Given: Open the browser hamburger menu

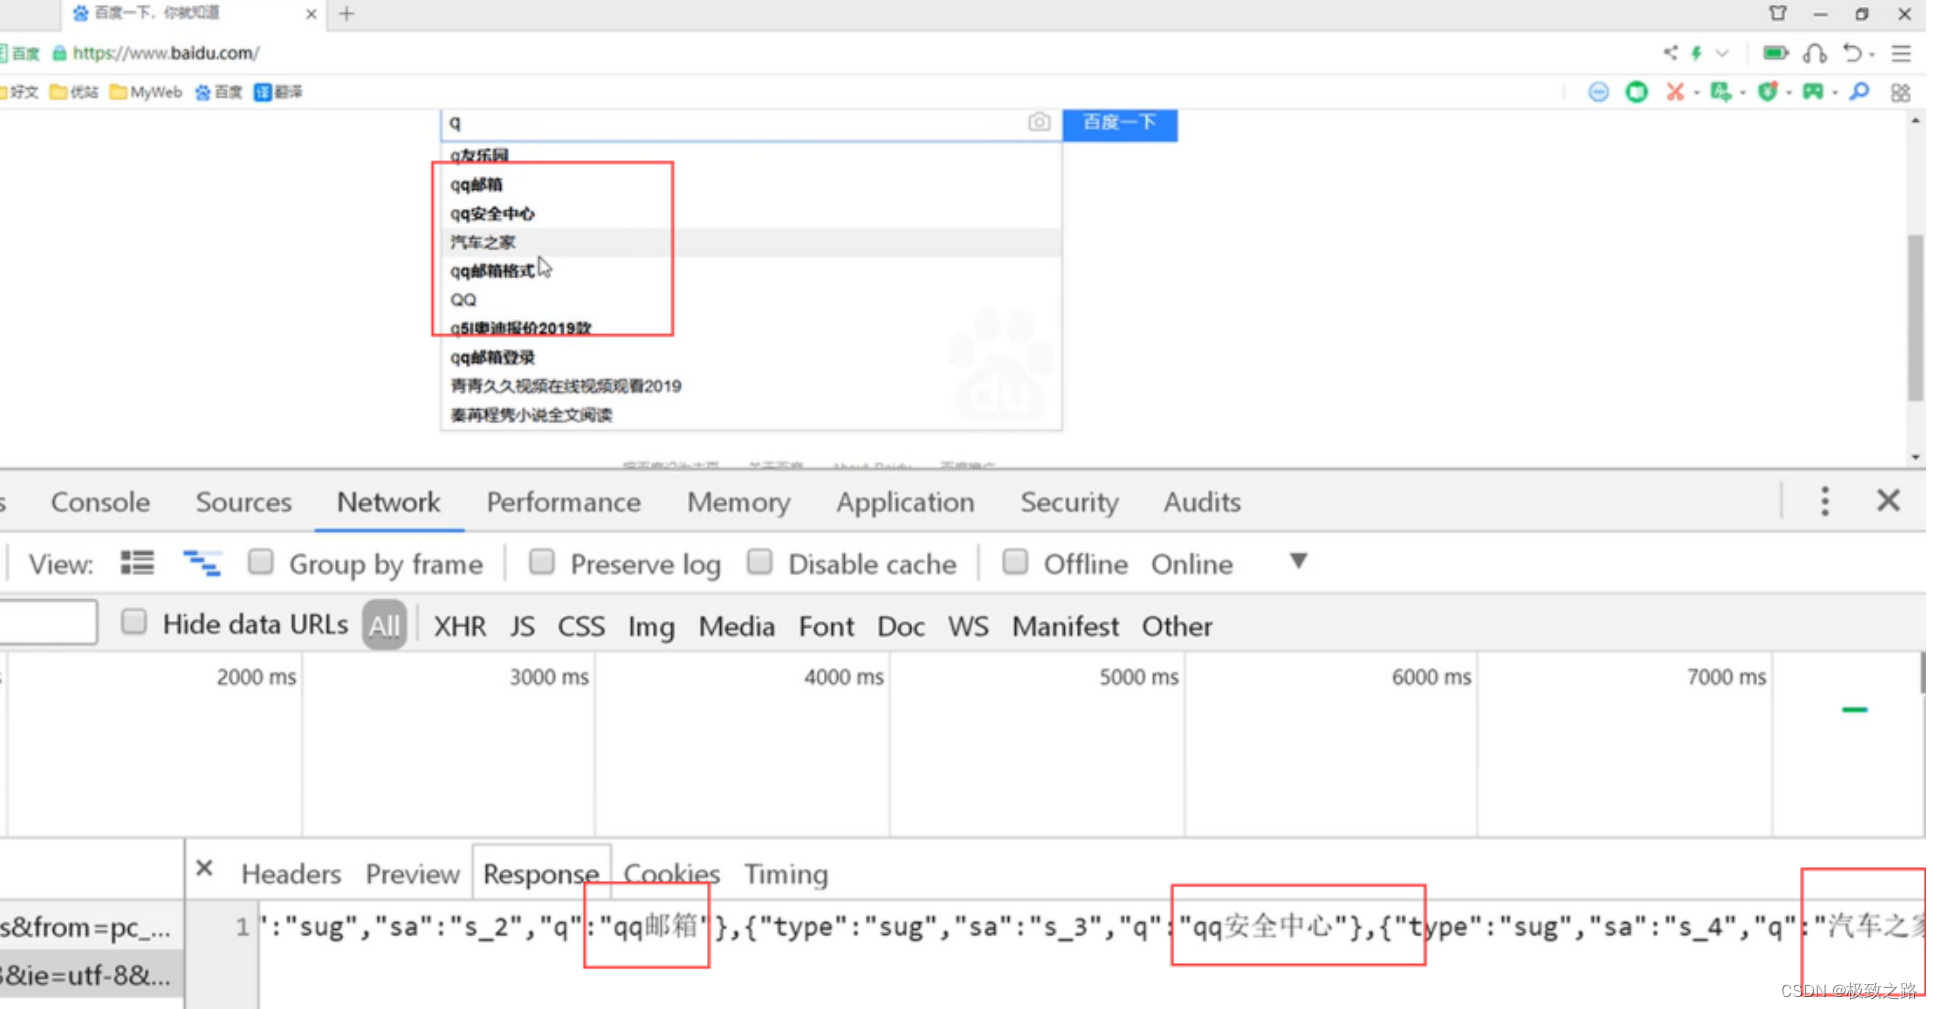Looking at the screenshot, I should coord(1901,53).
